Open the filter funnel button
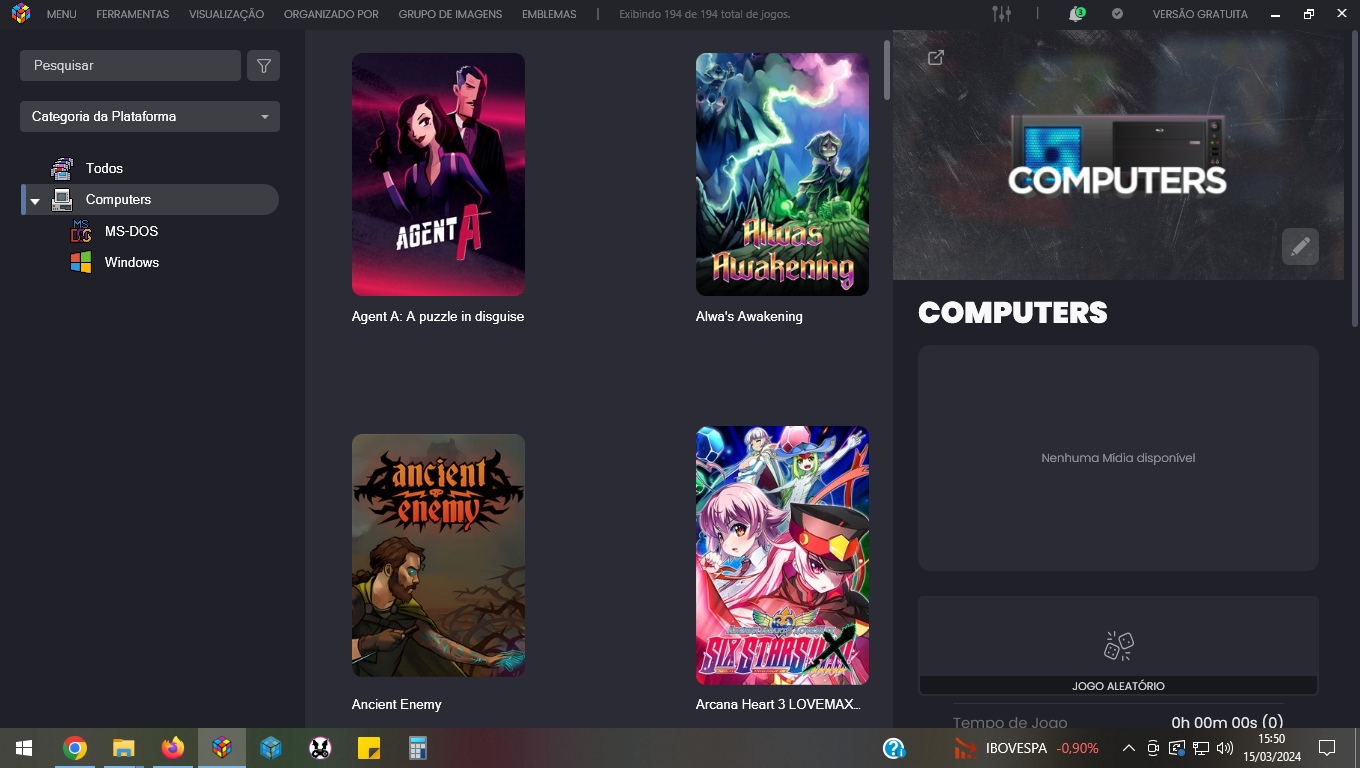Screen dimensions: 1360x768 (263, 65)
